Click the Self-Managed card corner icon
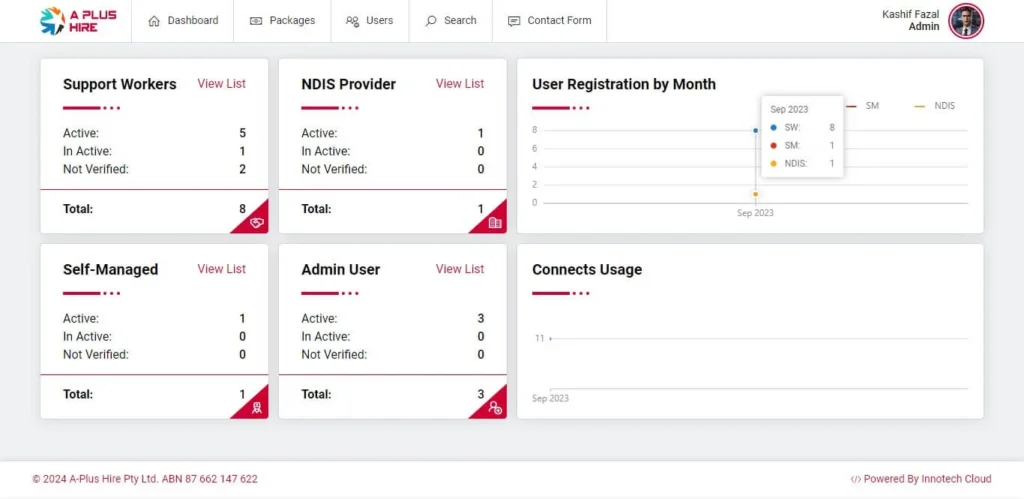 pos(257,407)
